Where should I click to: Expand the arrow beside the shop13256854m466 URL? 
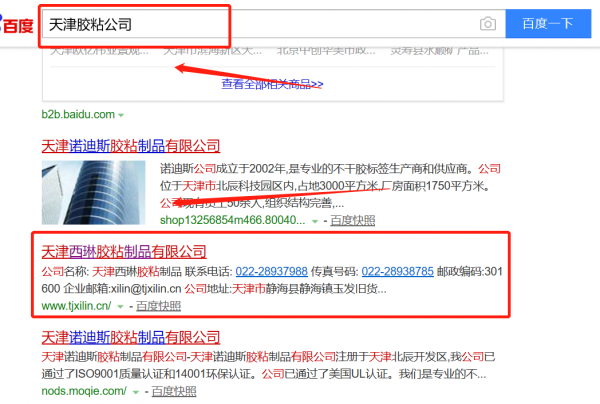click(315, 221)
